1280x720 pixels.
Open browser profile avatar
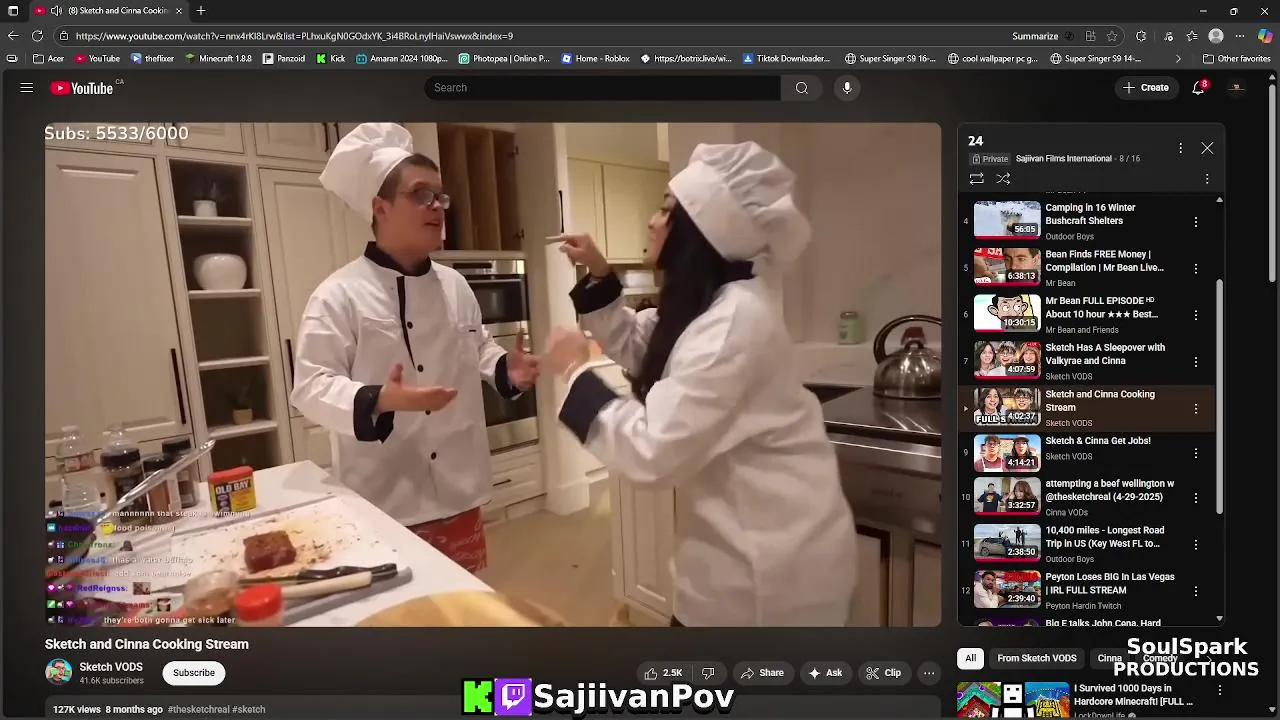[1216, 36]
